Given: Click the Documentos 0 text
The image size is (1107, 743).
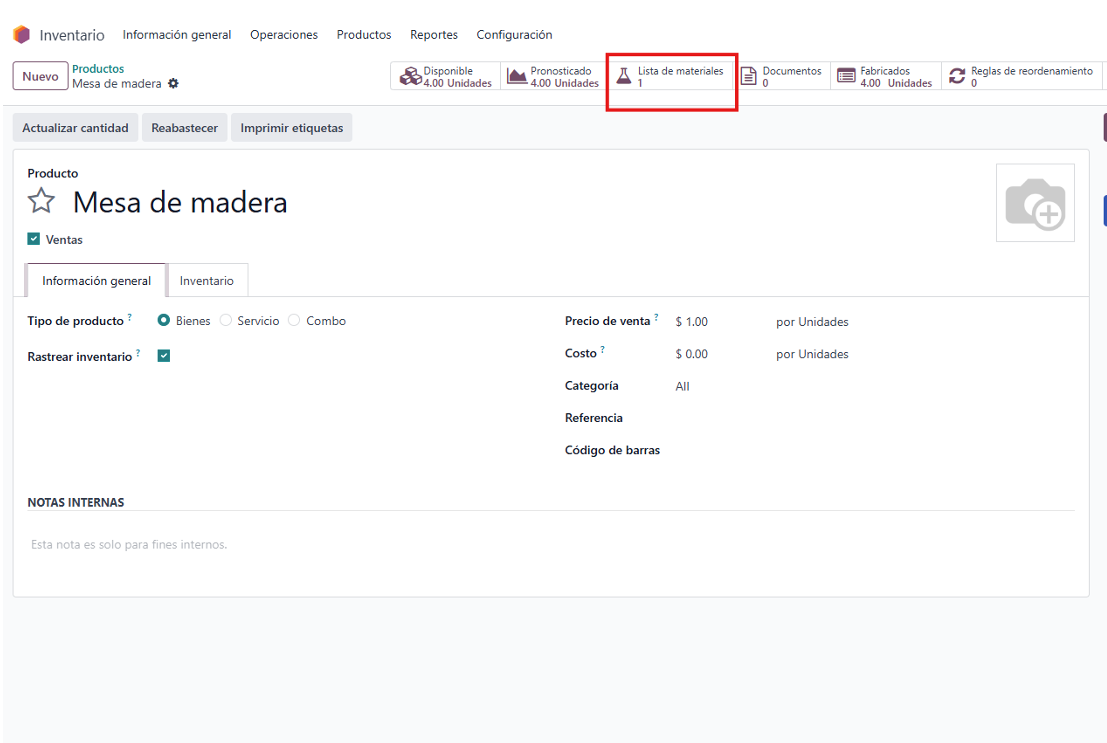Looking at the screenshot, I should click(x=792, y=77).
